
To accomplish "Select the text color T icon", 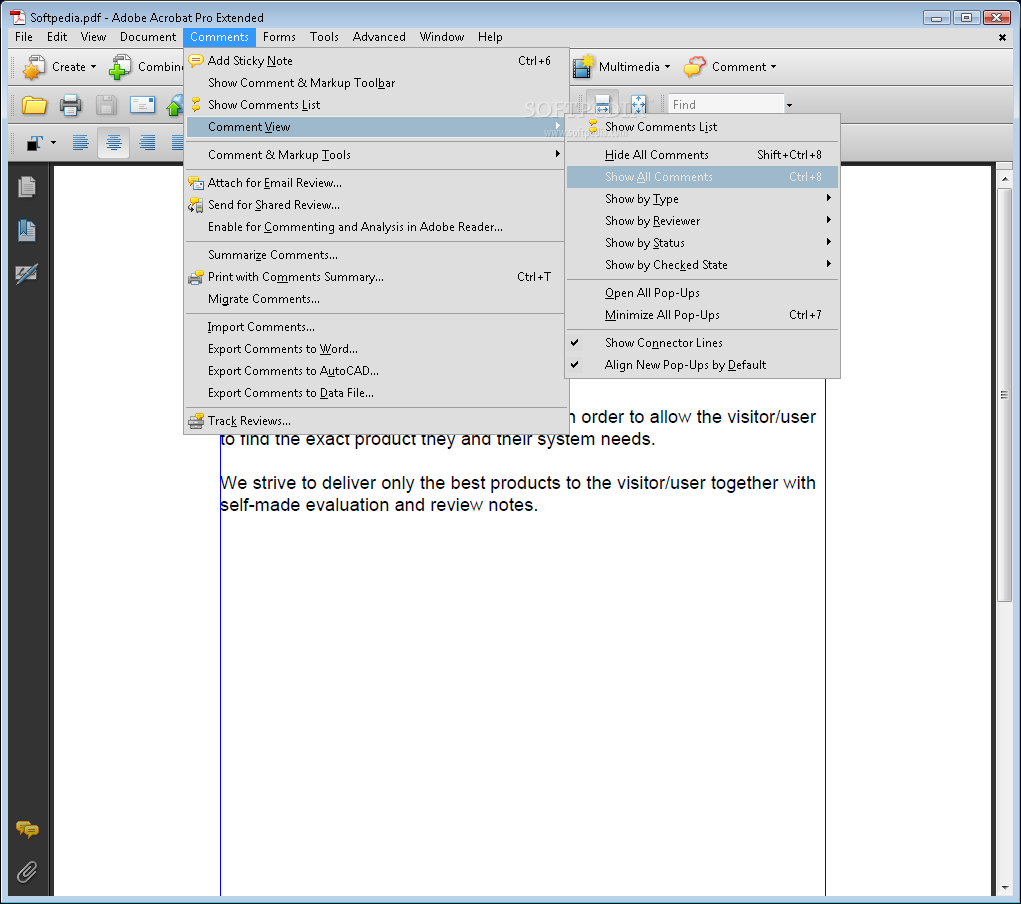I will pyautogui.click(x=35, y=143).
